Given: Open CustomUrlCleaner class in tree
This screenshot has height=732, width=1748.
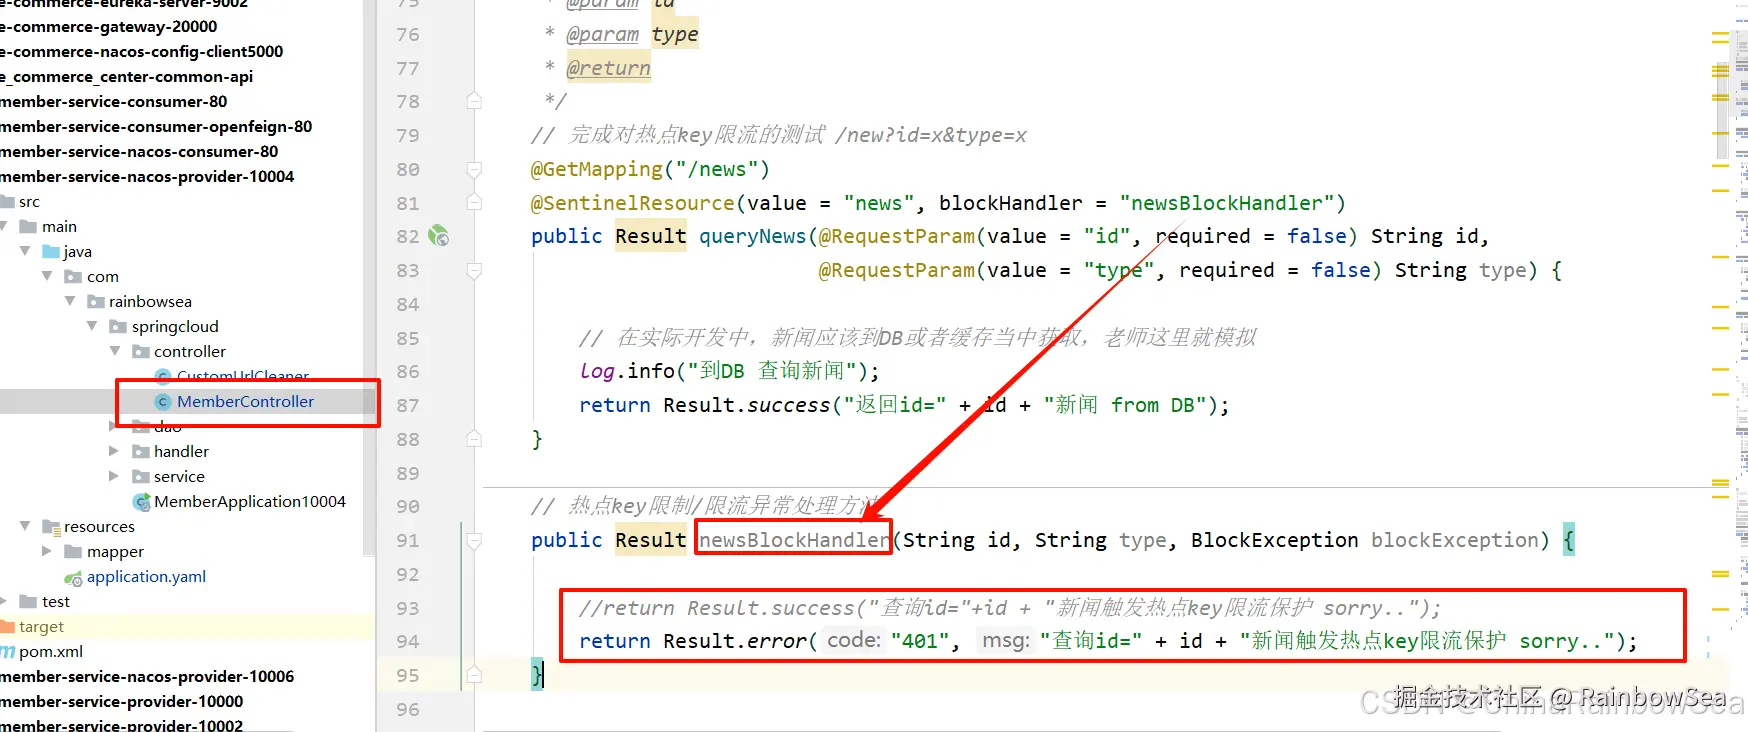Looking at the screenshot, I should 243,376.
